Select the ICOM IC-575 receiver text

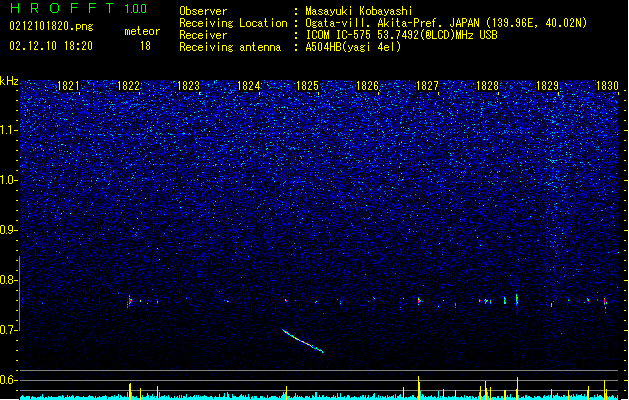click(402, 35)
